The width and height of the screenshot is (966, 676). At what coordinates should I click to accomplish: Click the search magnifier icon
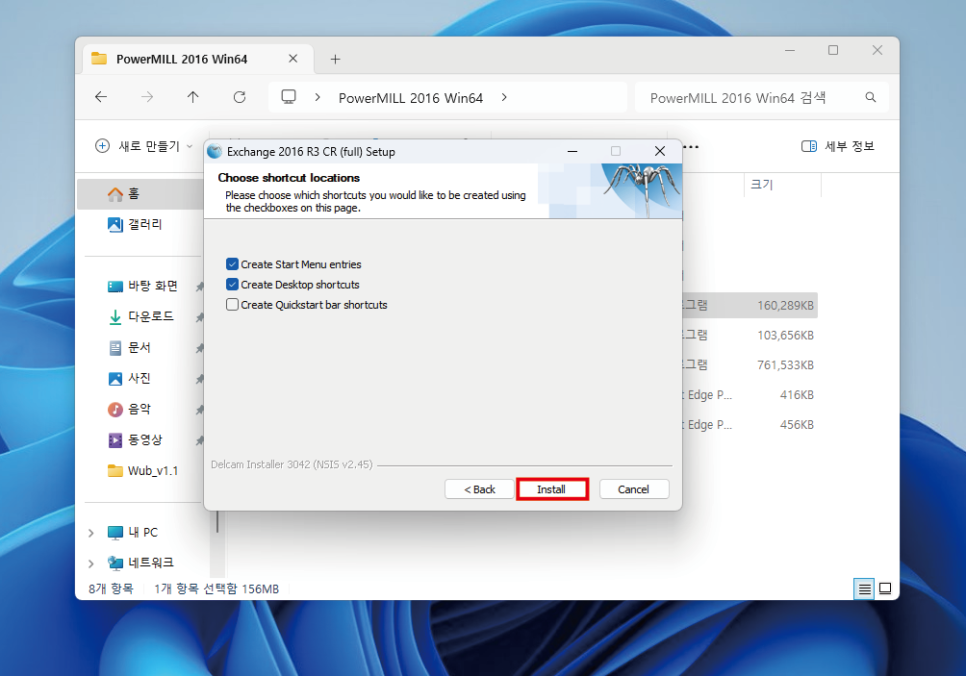pyautogui.click(x=871, y=97)
